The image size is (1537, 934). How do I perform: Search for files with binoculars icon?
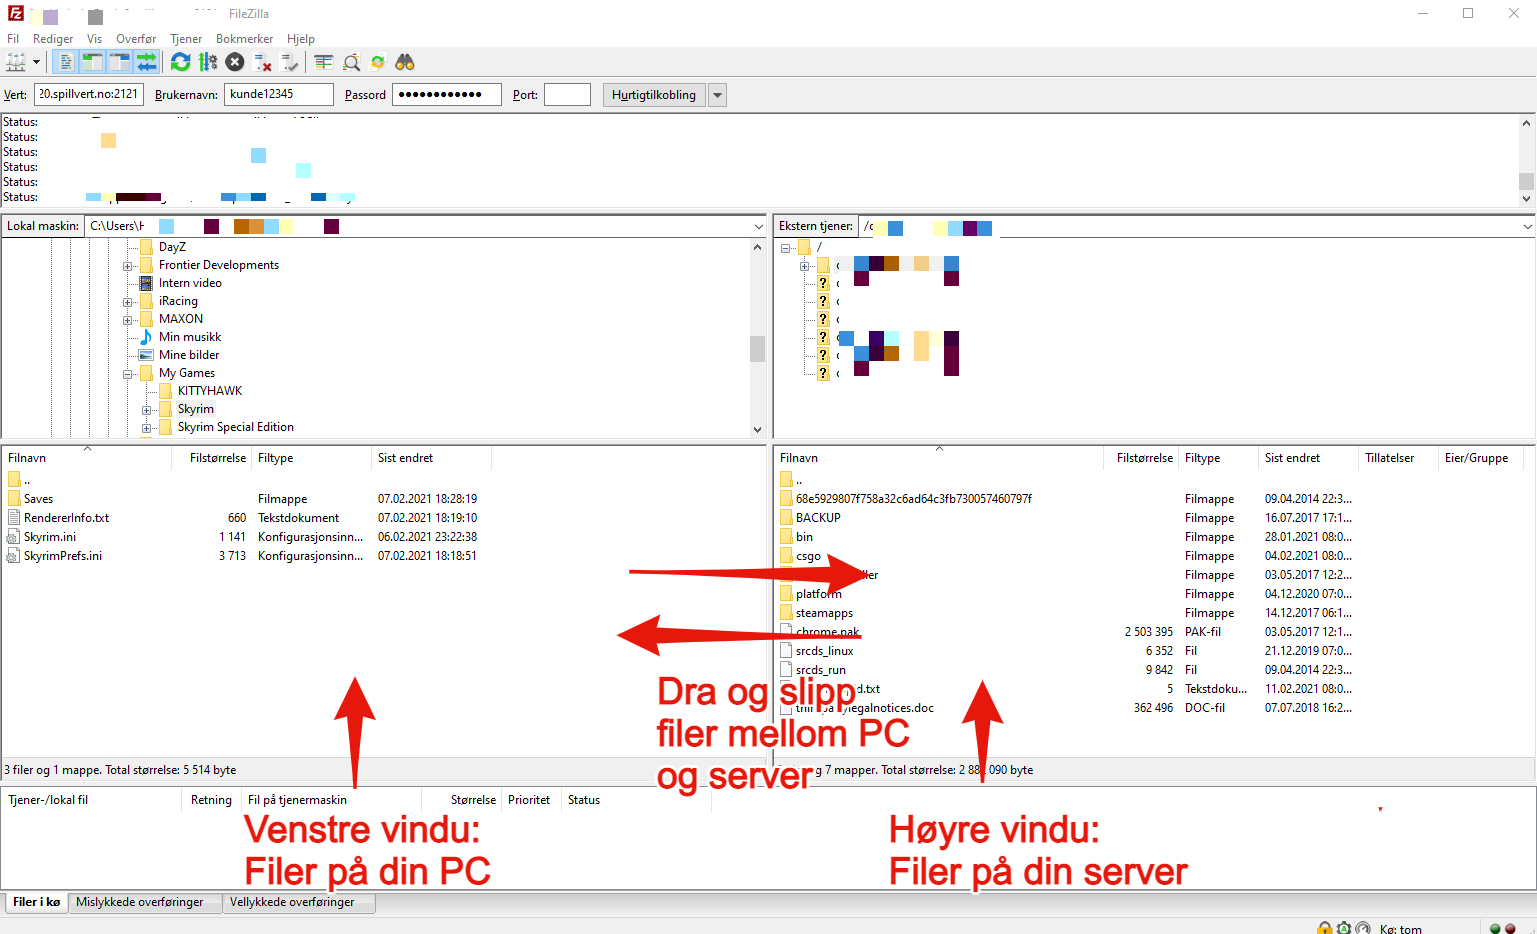(405, 62)
